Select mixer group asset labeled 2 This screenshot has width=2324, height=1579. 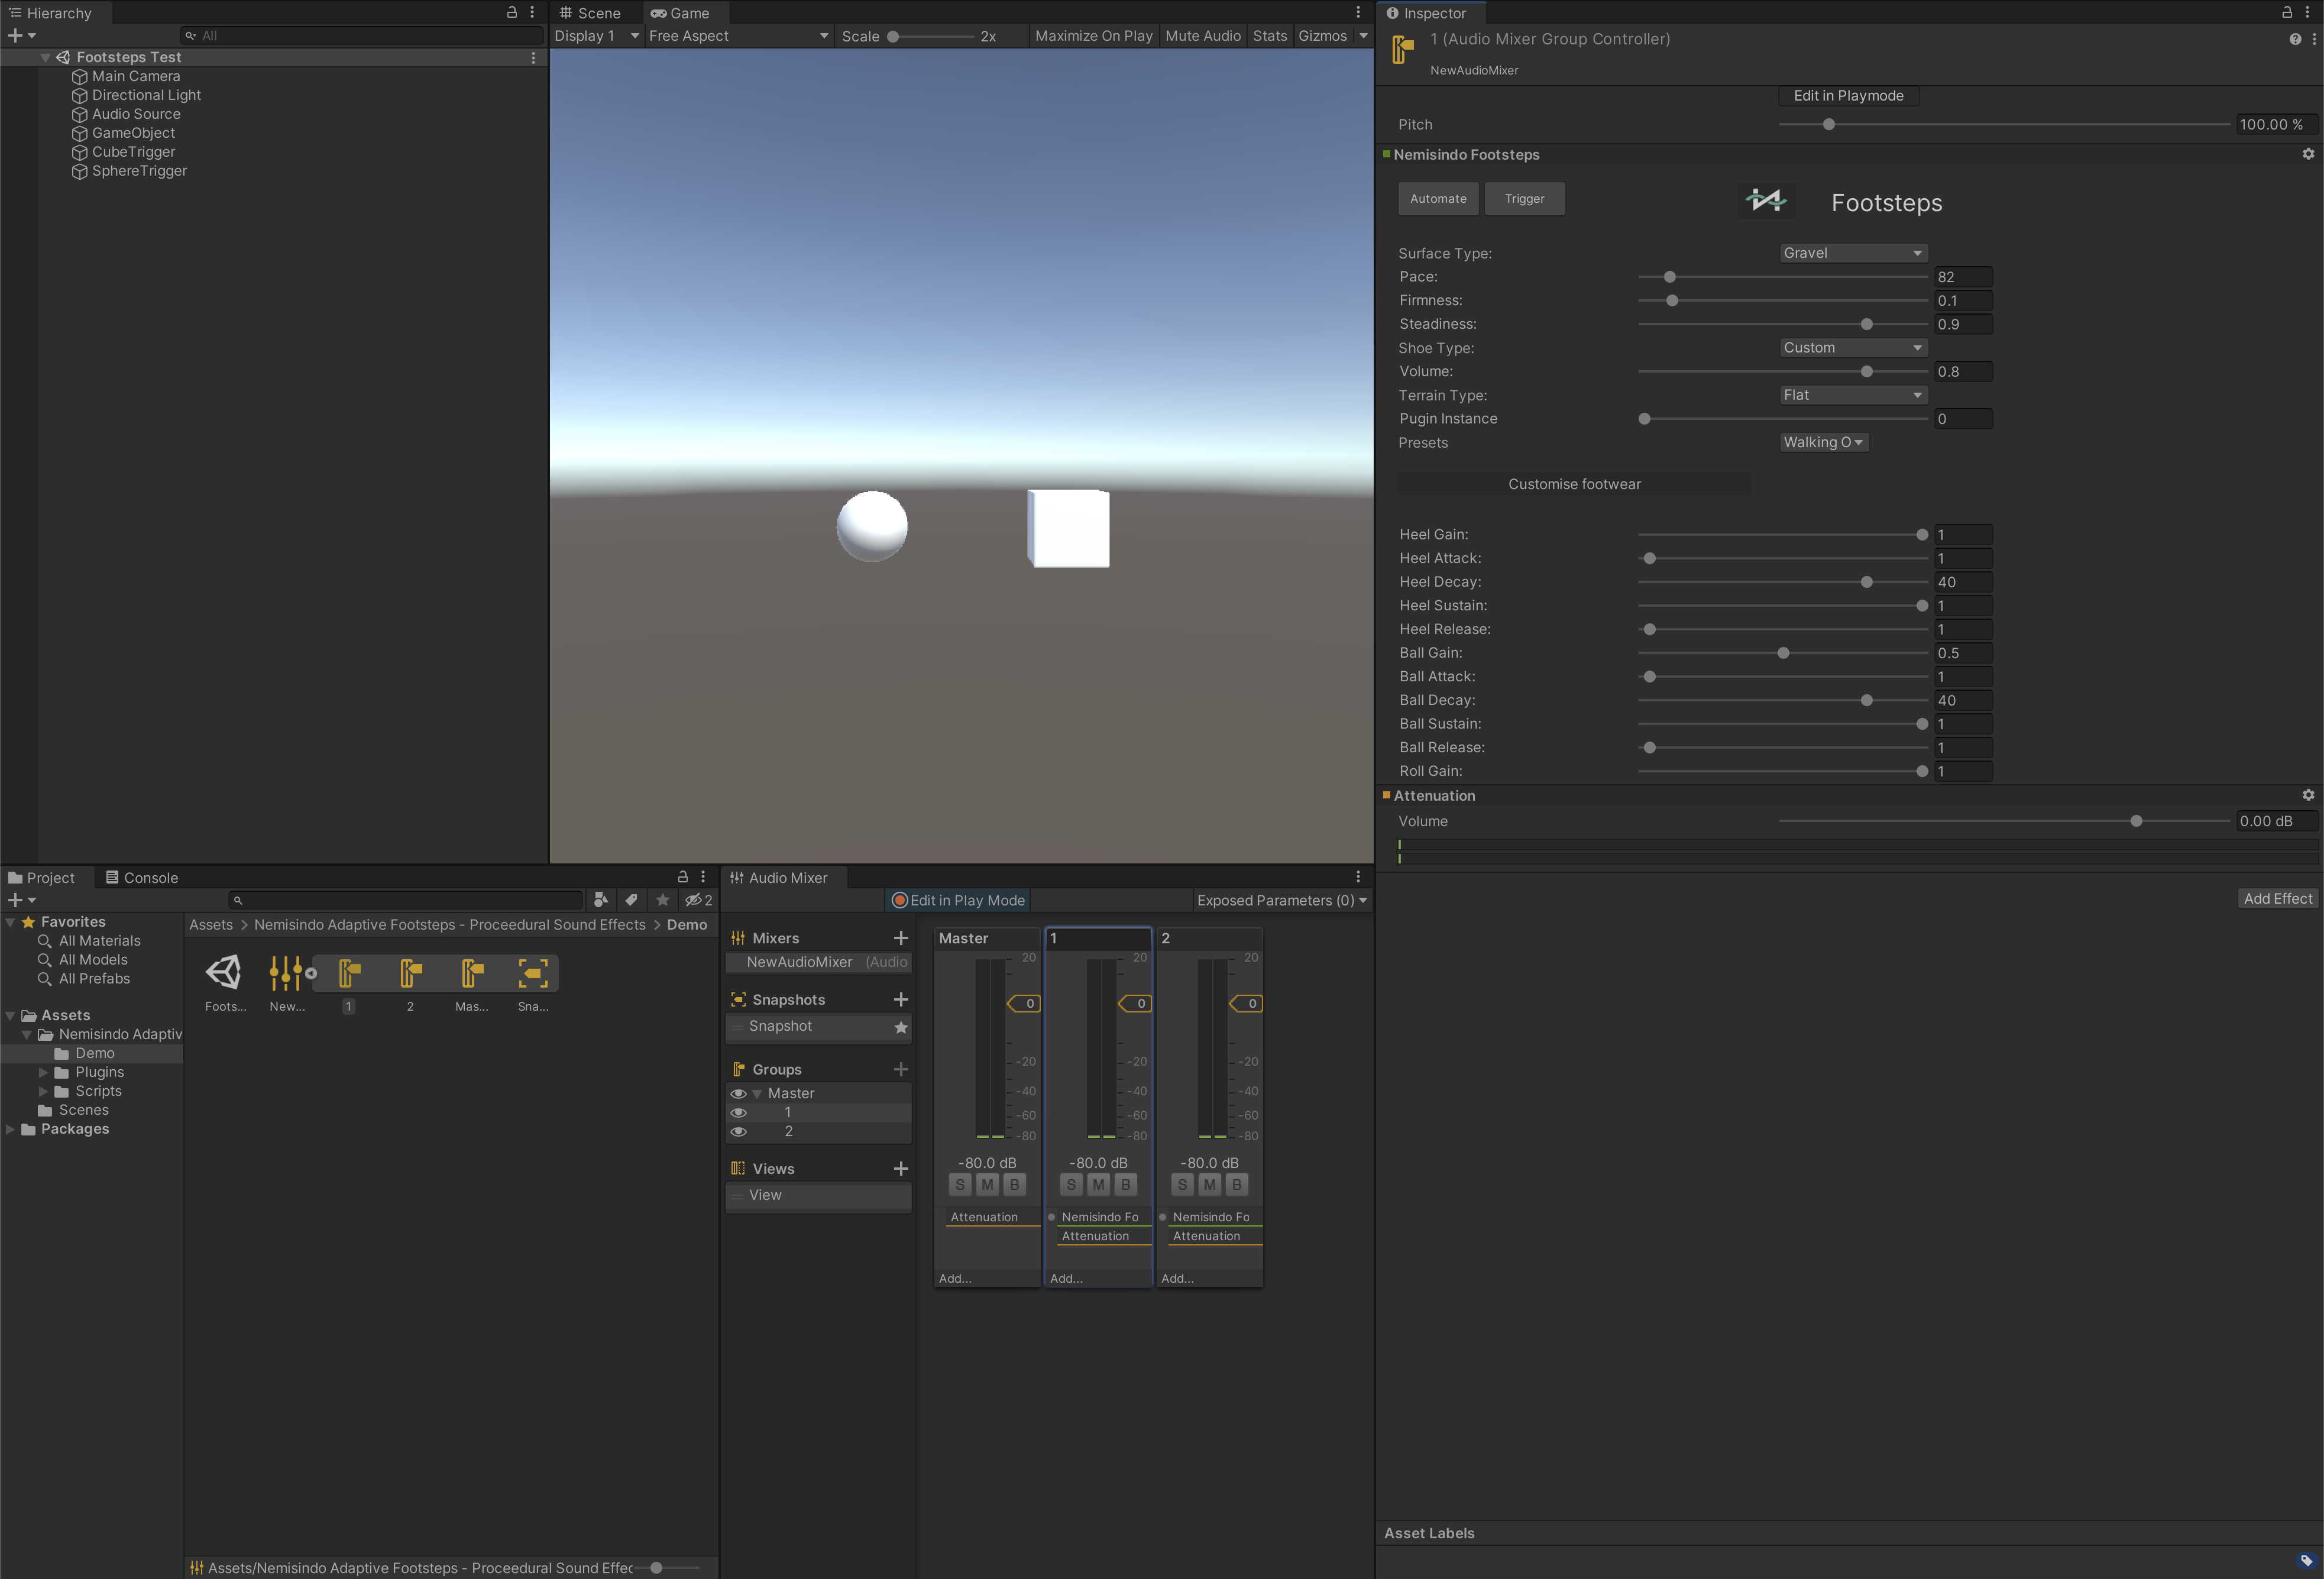410,972
